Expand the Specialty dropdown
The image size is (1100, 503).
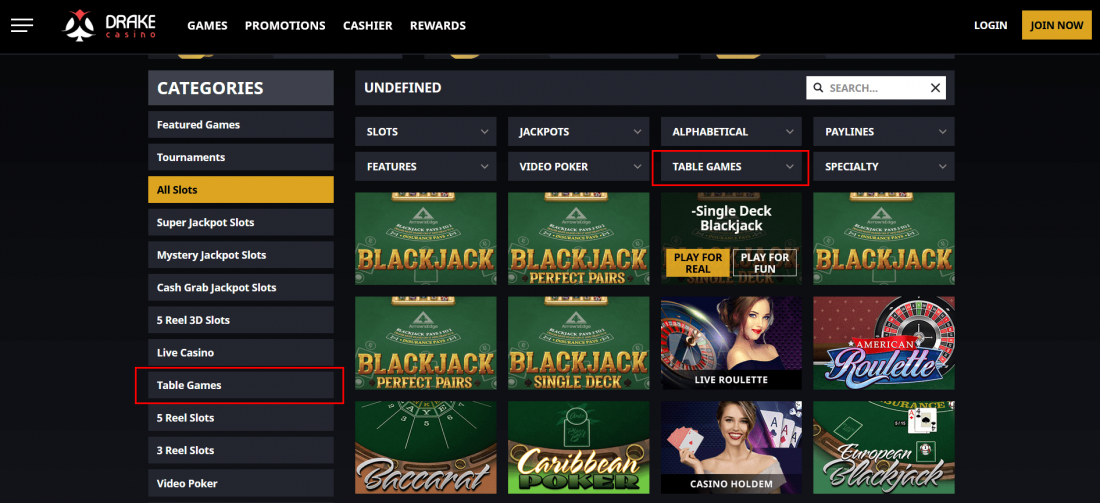coord(884,167)
